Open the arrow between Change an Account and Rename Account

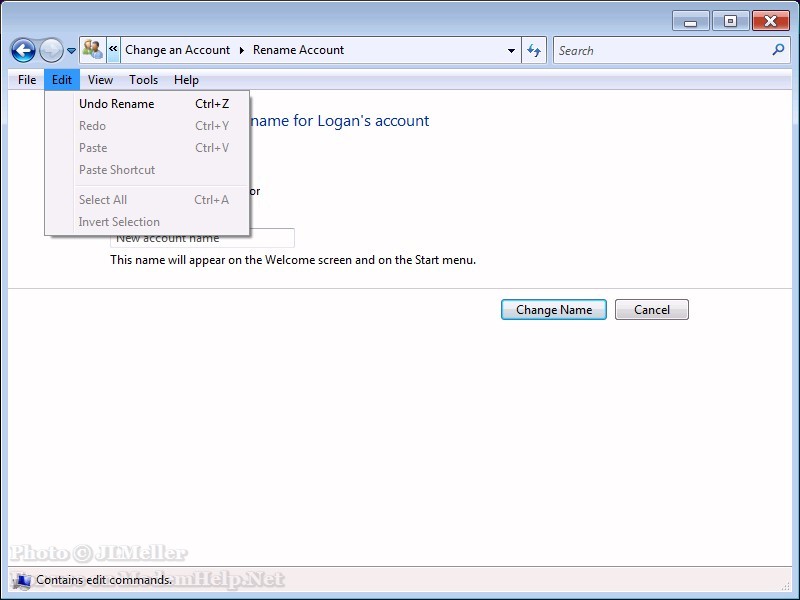coord(241,50)
